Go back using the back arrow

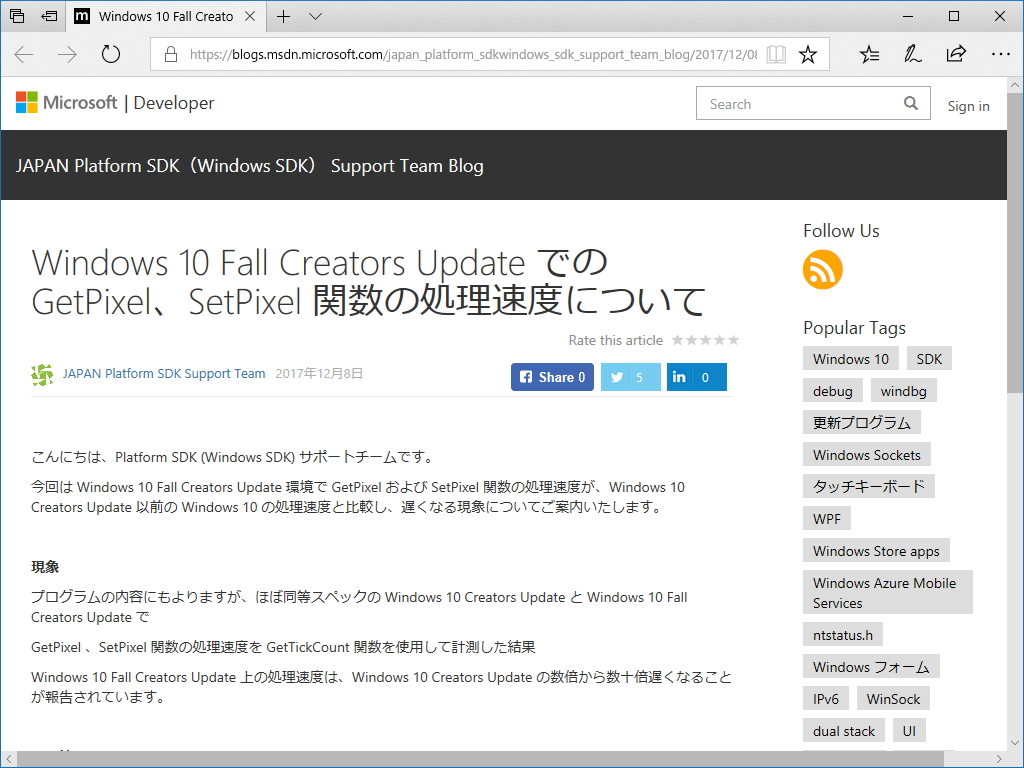click(x=22, y=54)
